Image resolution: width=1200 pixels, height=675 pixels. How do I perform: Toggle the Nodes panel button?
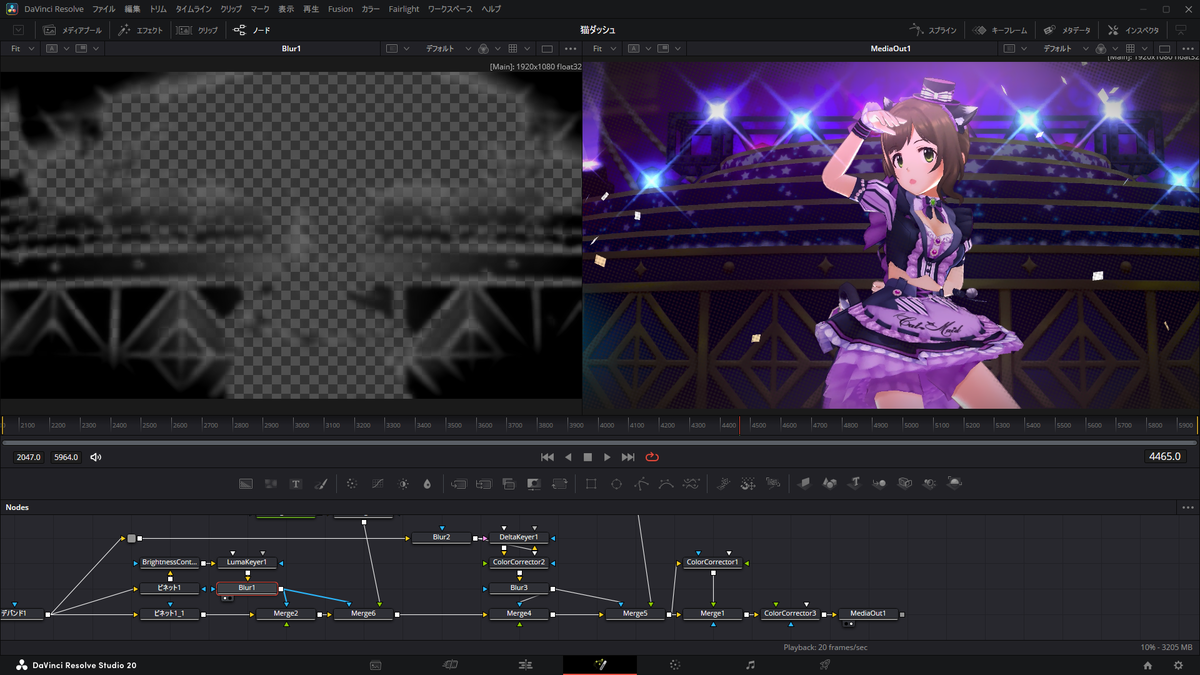click(252, 30)
